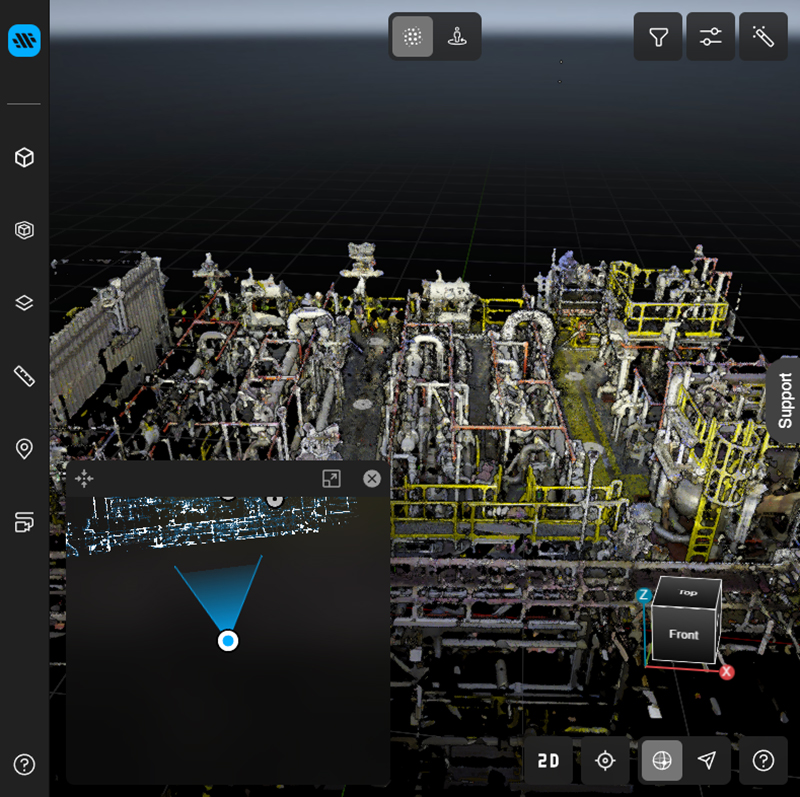
Task: Select the ruler measurement tool
Action: point(24,376)
